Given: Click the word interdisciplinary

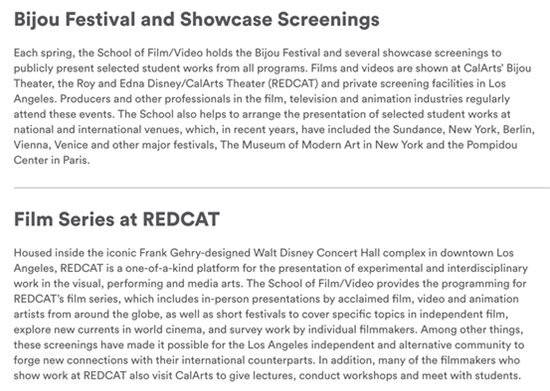Looking at the screenshot, I should pos(487,268).
